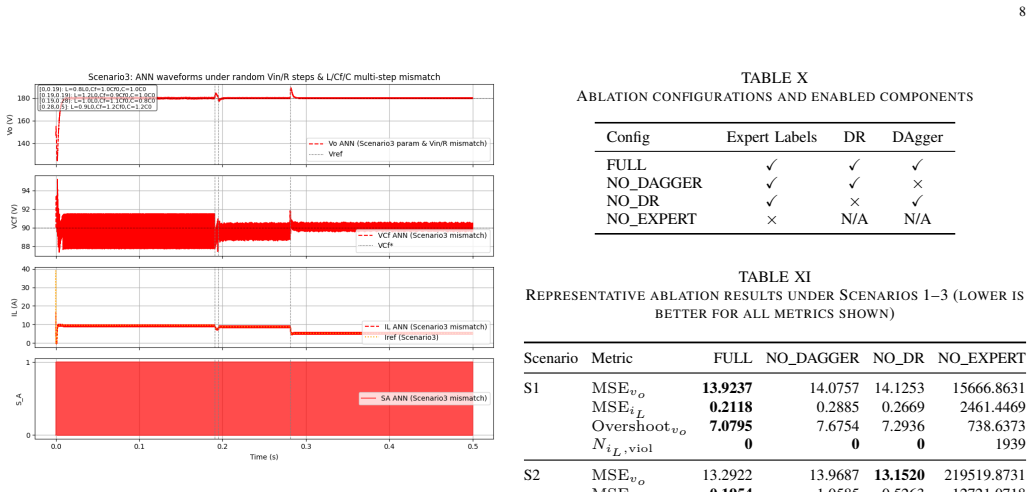Viewport: 1033px width, 492px height.
Task: Click the 'Ablation configurations and enabled components' caption
Action: point(775,97)
